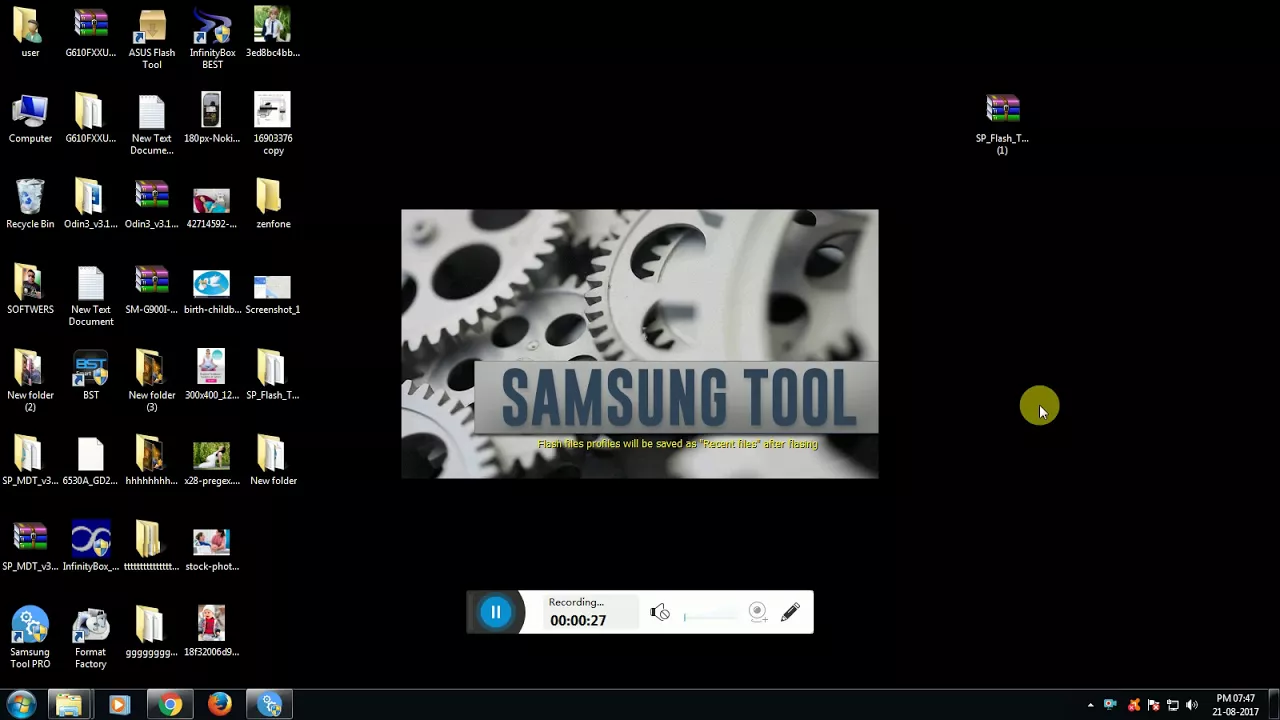Select the New folder (2) icon
Viewport: 1280px width, 720px height.
pyautogui.click(x=30, y=381)
